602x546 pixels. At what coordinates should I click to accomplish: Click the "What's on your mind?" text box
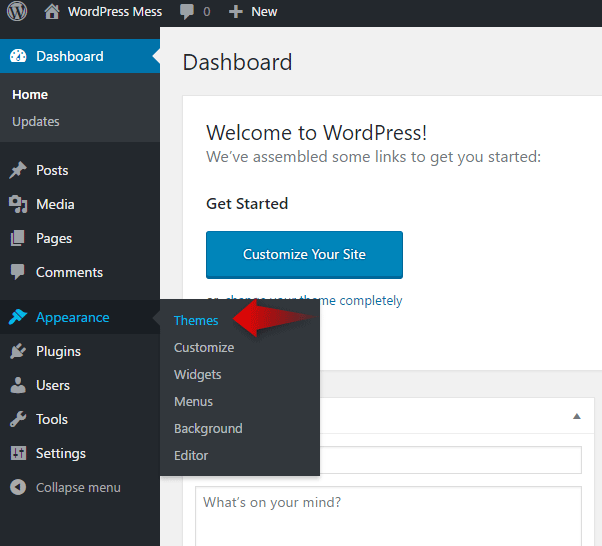click(388, 515)
